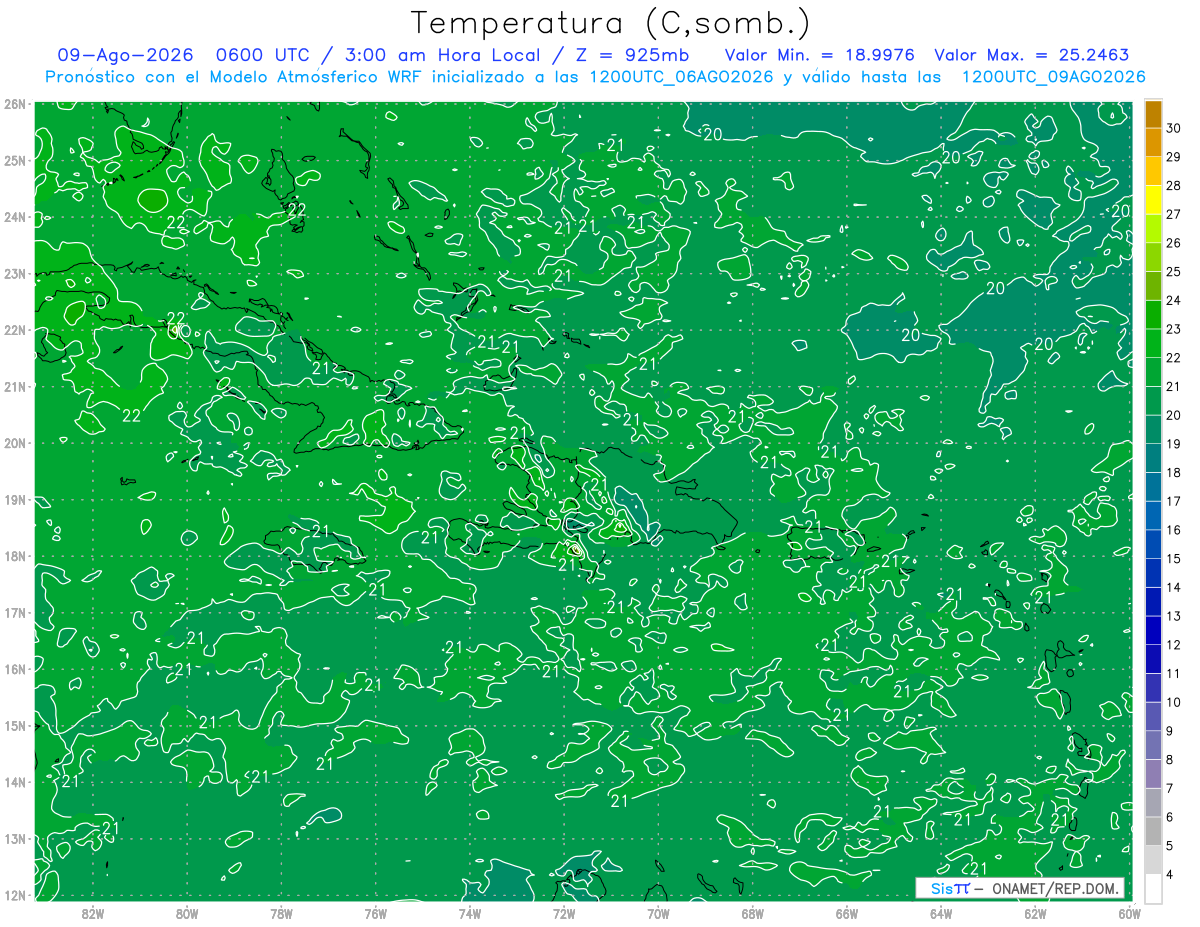
Task: Click the blue swatch between 14 and 15
Action: pos(1153,573)
